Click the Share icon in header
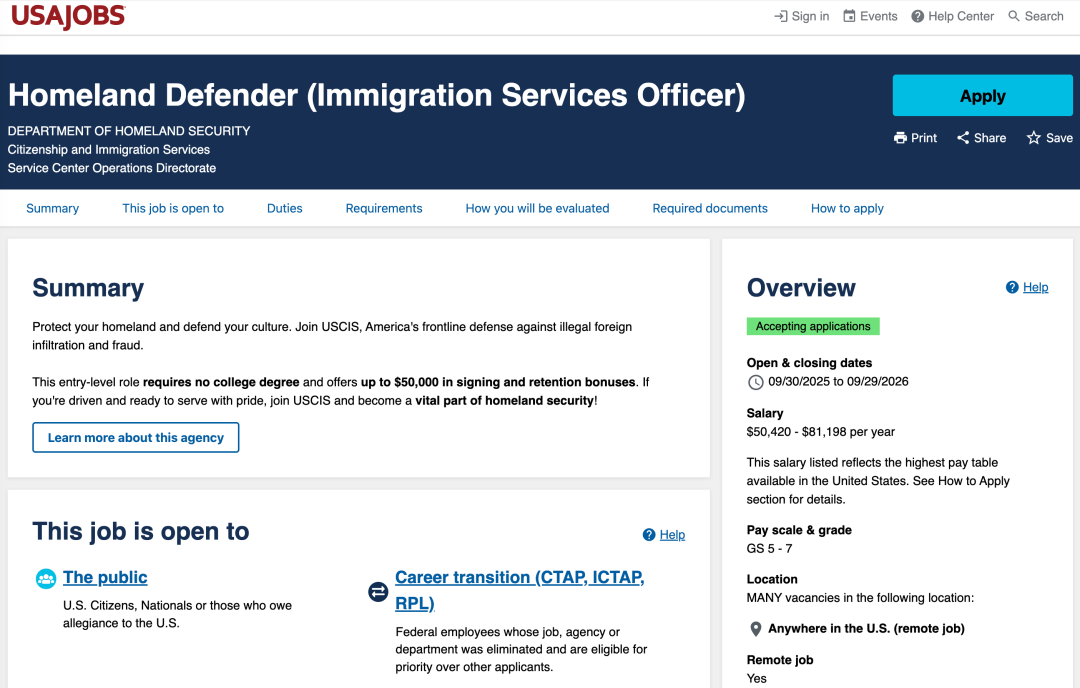1080x688 pixels. [x=963, y=138]
